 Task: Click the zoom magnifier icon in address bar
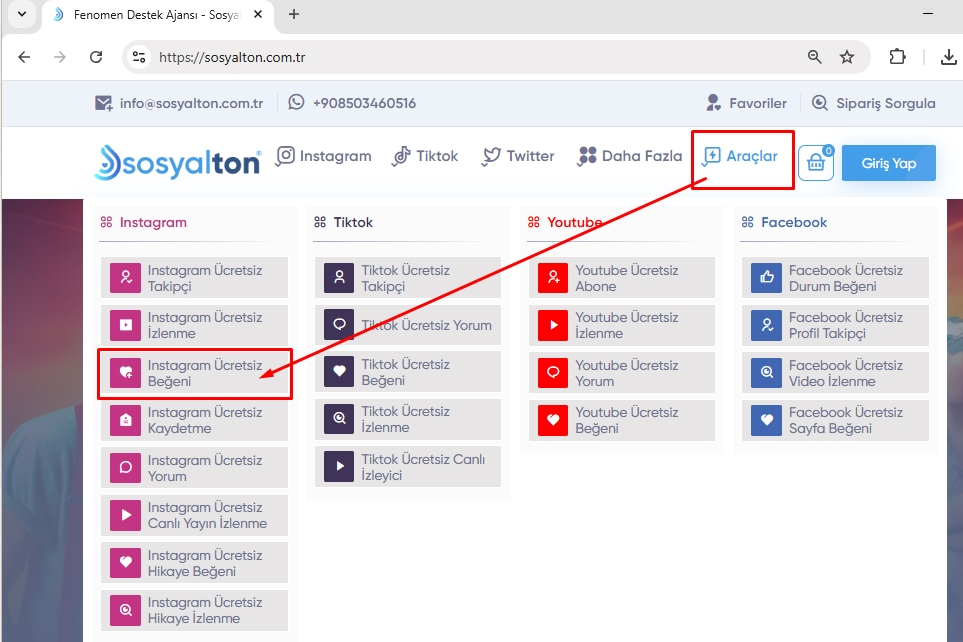[x=815, y=57]
